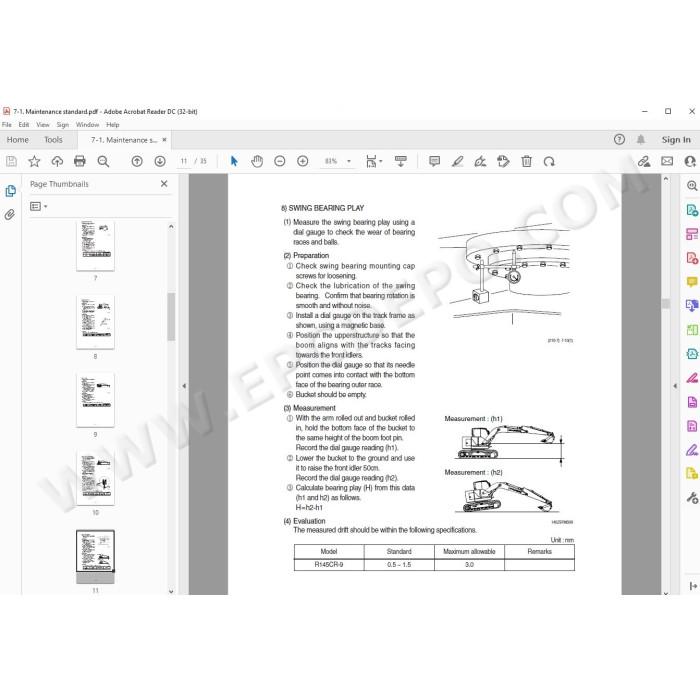Open the More Tools wrench icon

tap(692, 497)
